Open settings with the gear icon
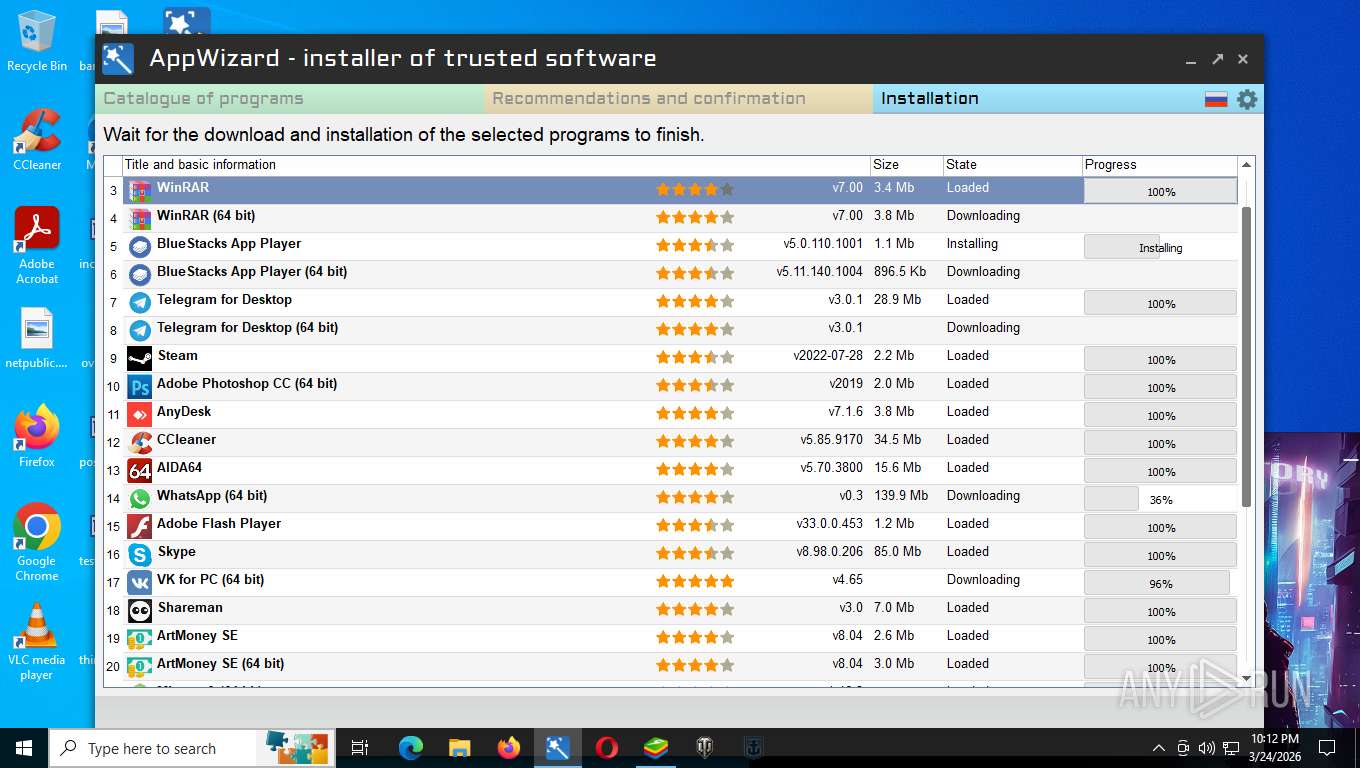The height and width of the screenshot is (768, 1360). click(x=1246, y=99)
